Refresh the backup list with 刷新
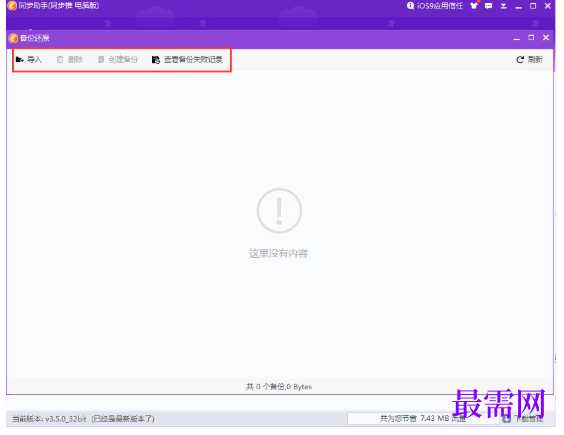This screenshot has height=435, width=564. click(529, 59)
